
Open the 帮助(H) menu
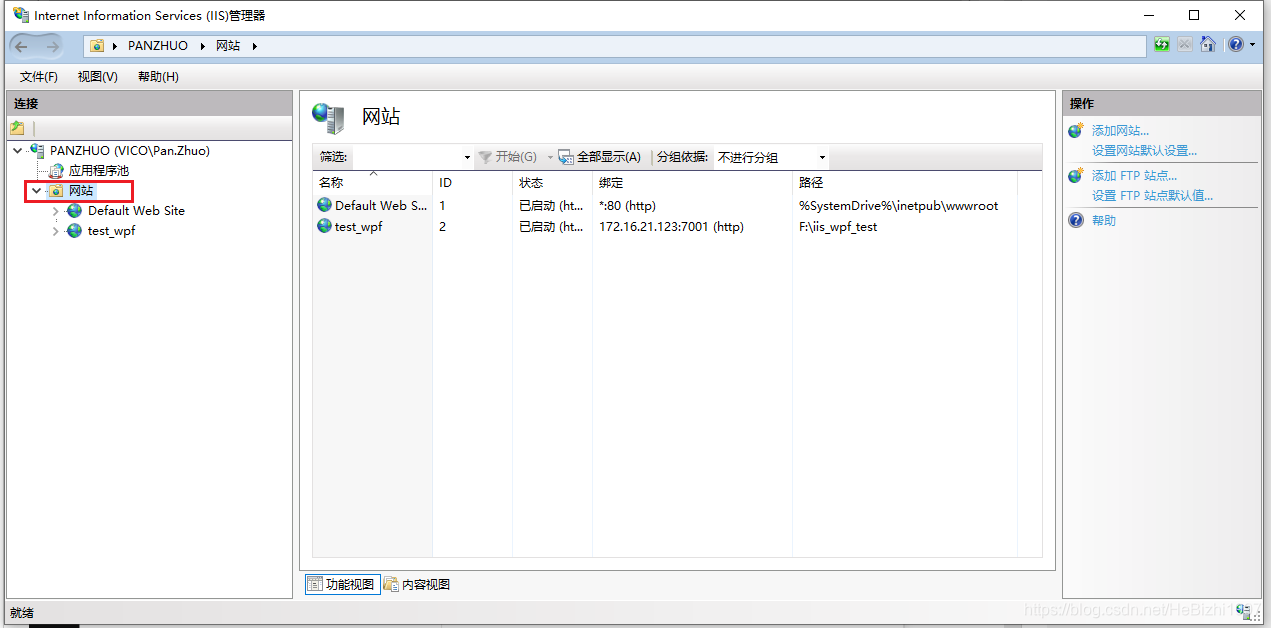pyautogui.click(x=158, y=77)
